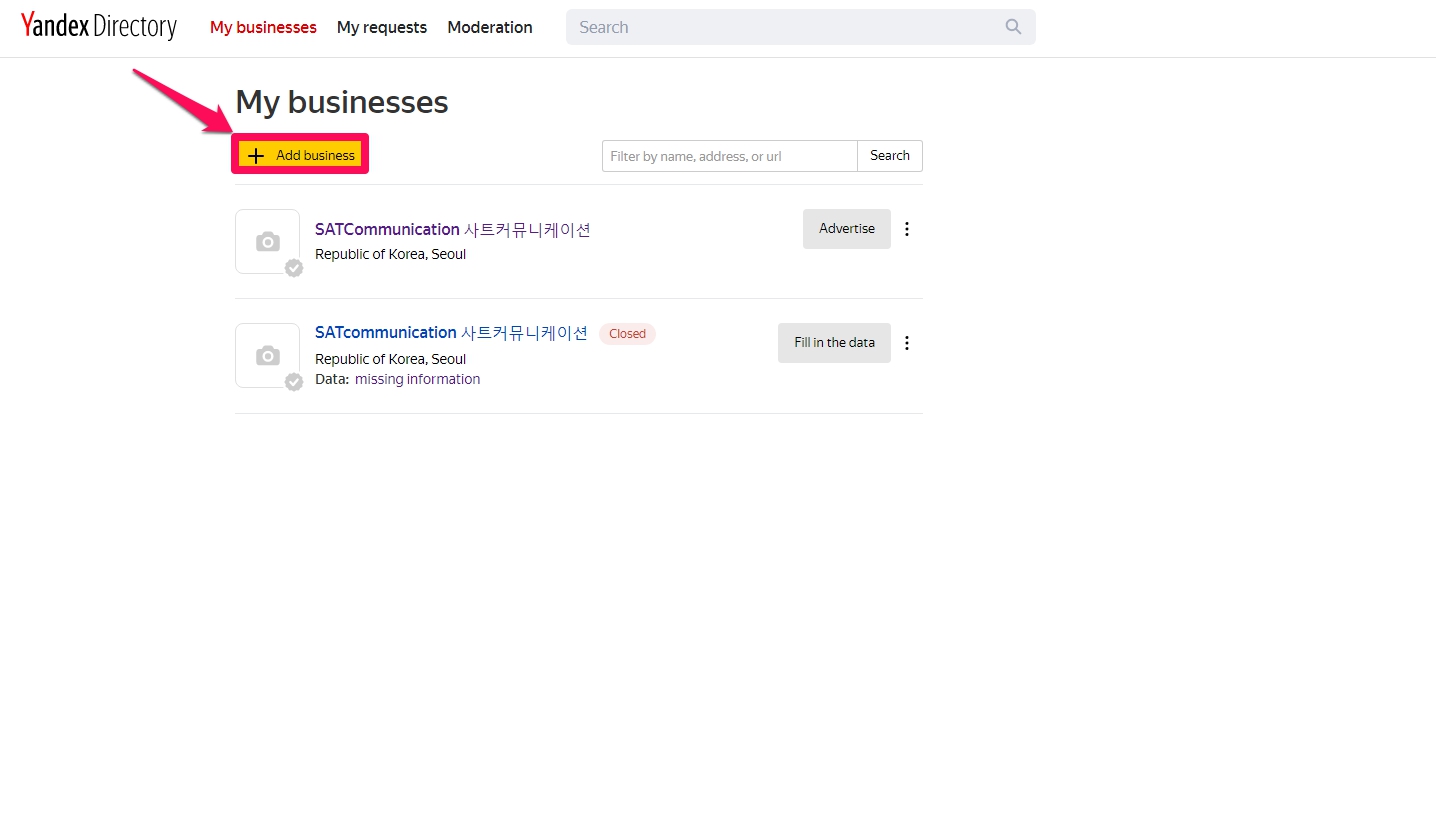Open the first SATCommunication business link
Image resolution: width=1436 pixels, height=816 pixels.
452,229
